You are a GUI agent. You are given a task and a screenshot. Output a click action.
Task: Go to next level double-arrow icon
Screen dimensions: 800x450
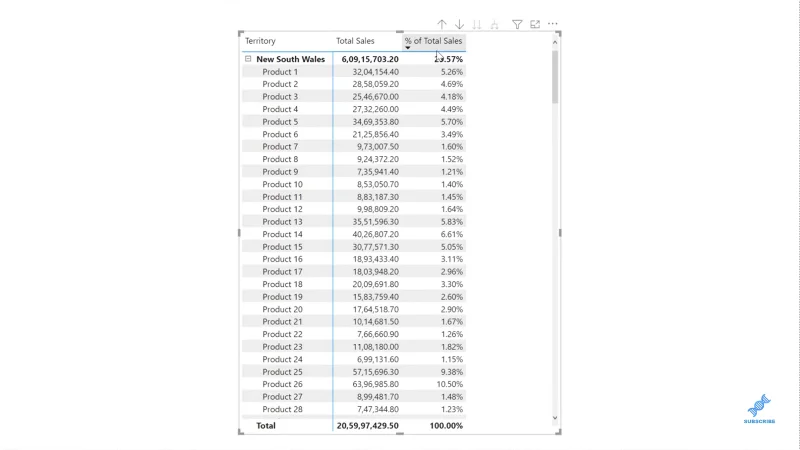pos(477,24)
